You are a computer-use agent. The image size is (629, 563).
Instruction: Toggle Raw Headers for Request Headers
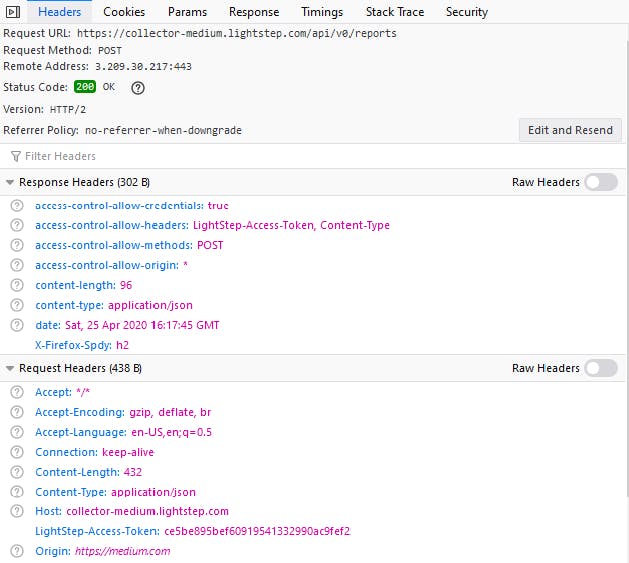click(601, 368)
